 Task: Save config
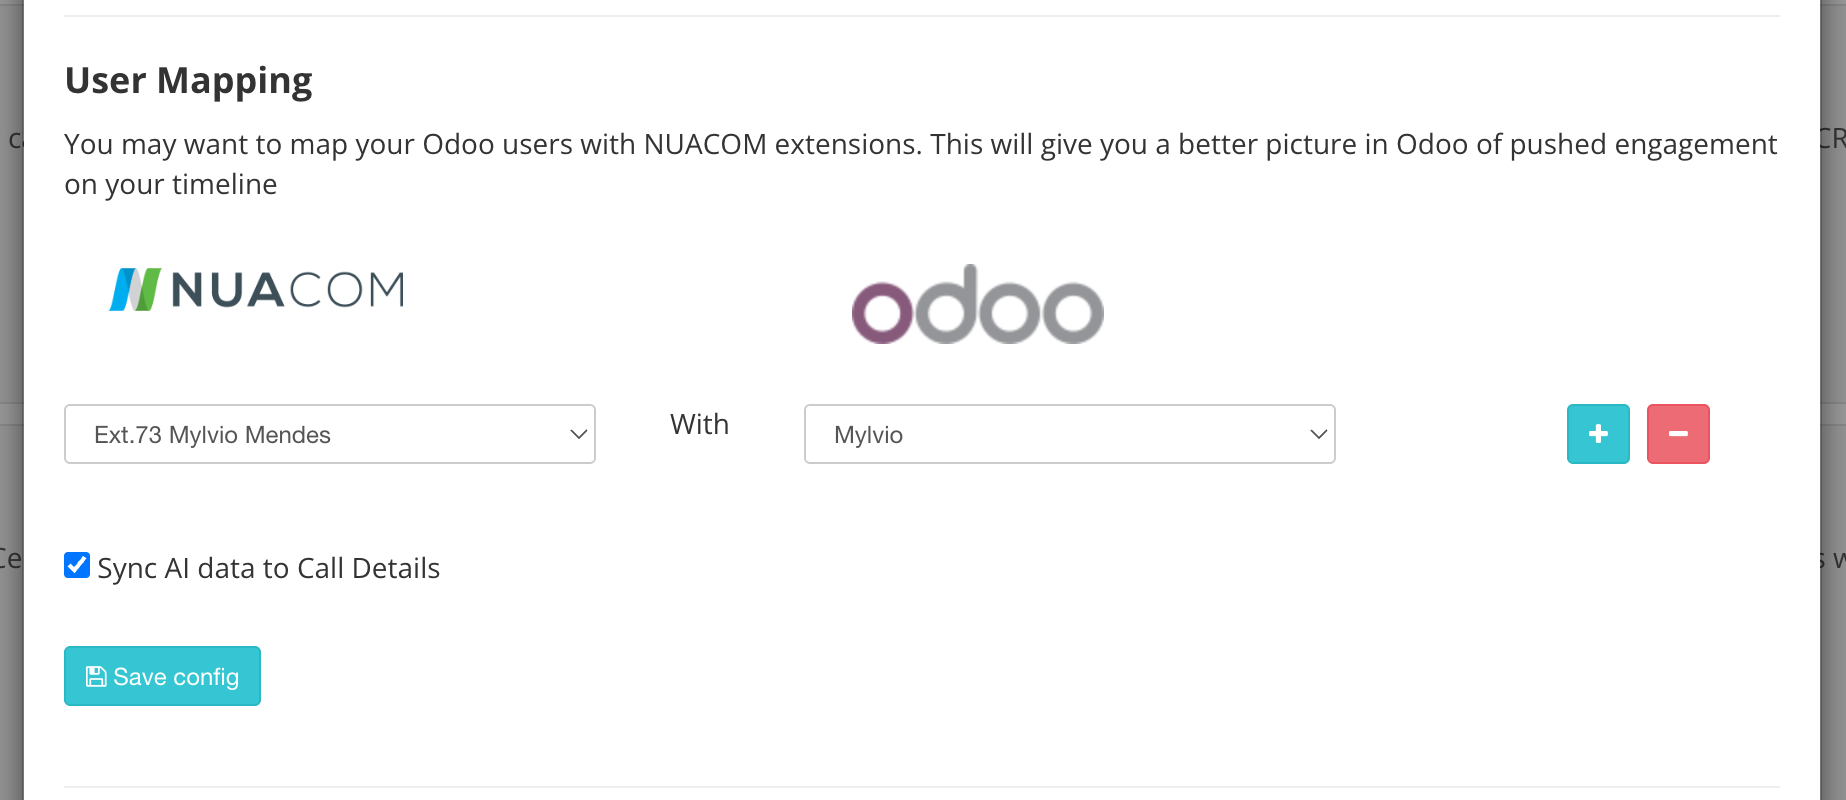[162, 676]
